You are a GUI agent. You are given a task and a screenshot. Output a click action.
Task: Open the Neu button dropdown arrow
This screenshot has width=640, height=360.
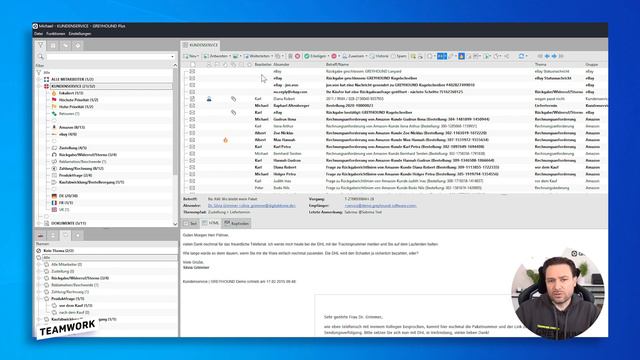coord(199,56)
